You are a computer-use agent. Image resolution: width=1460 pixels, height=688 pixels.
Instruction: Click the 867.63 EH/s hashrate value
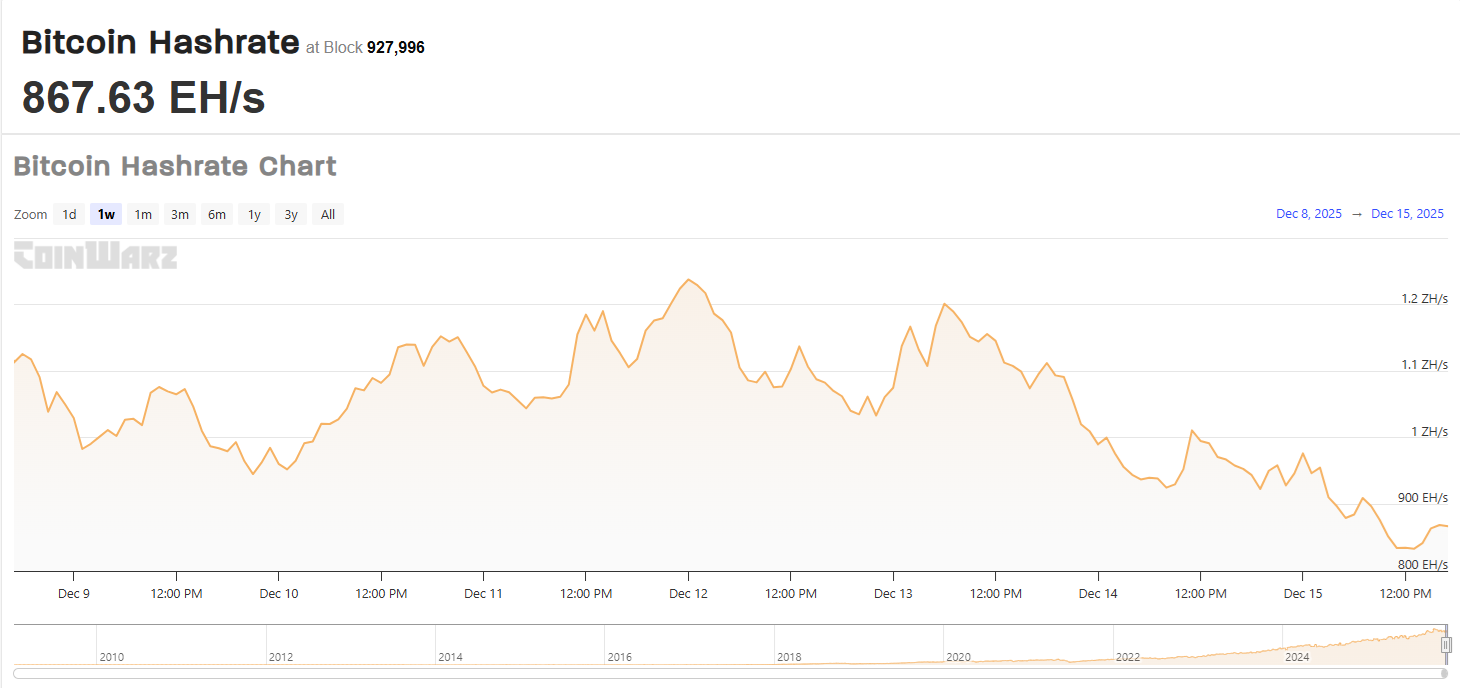[x=145, y=98]
